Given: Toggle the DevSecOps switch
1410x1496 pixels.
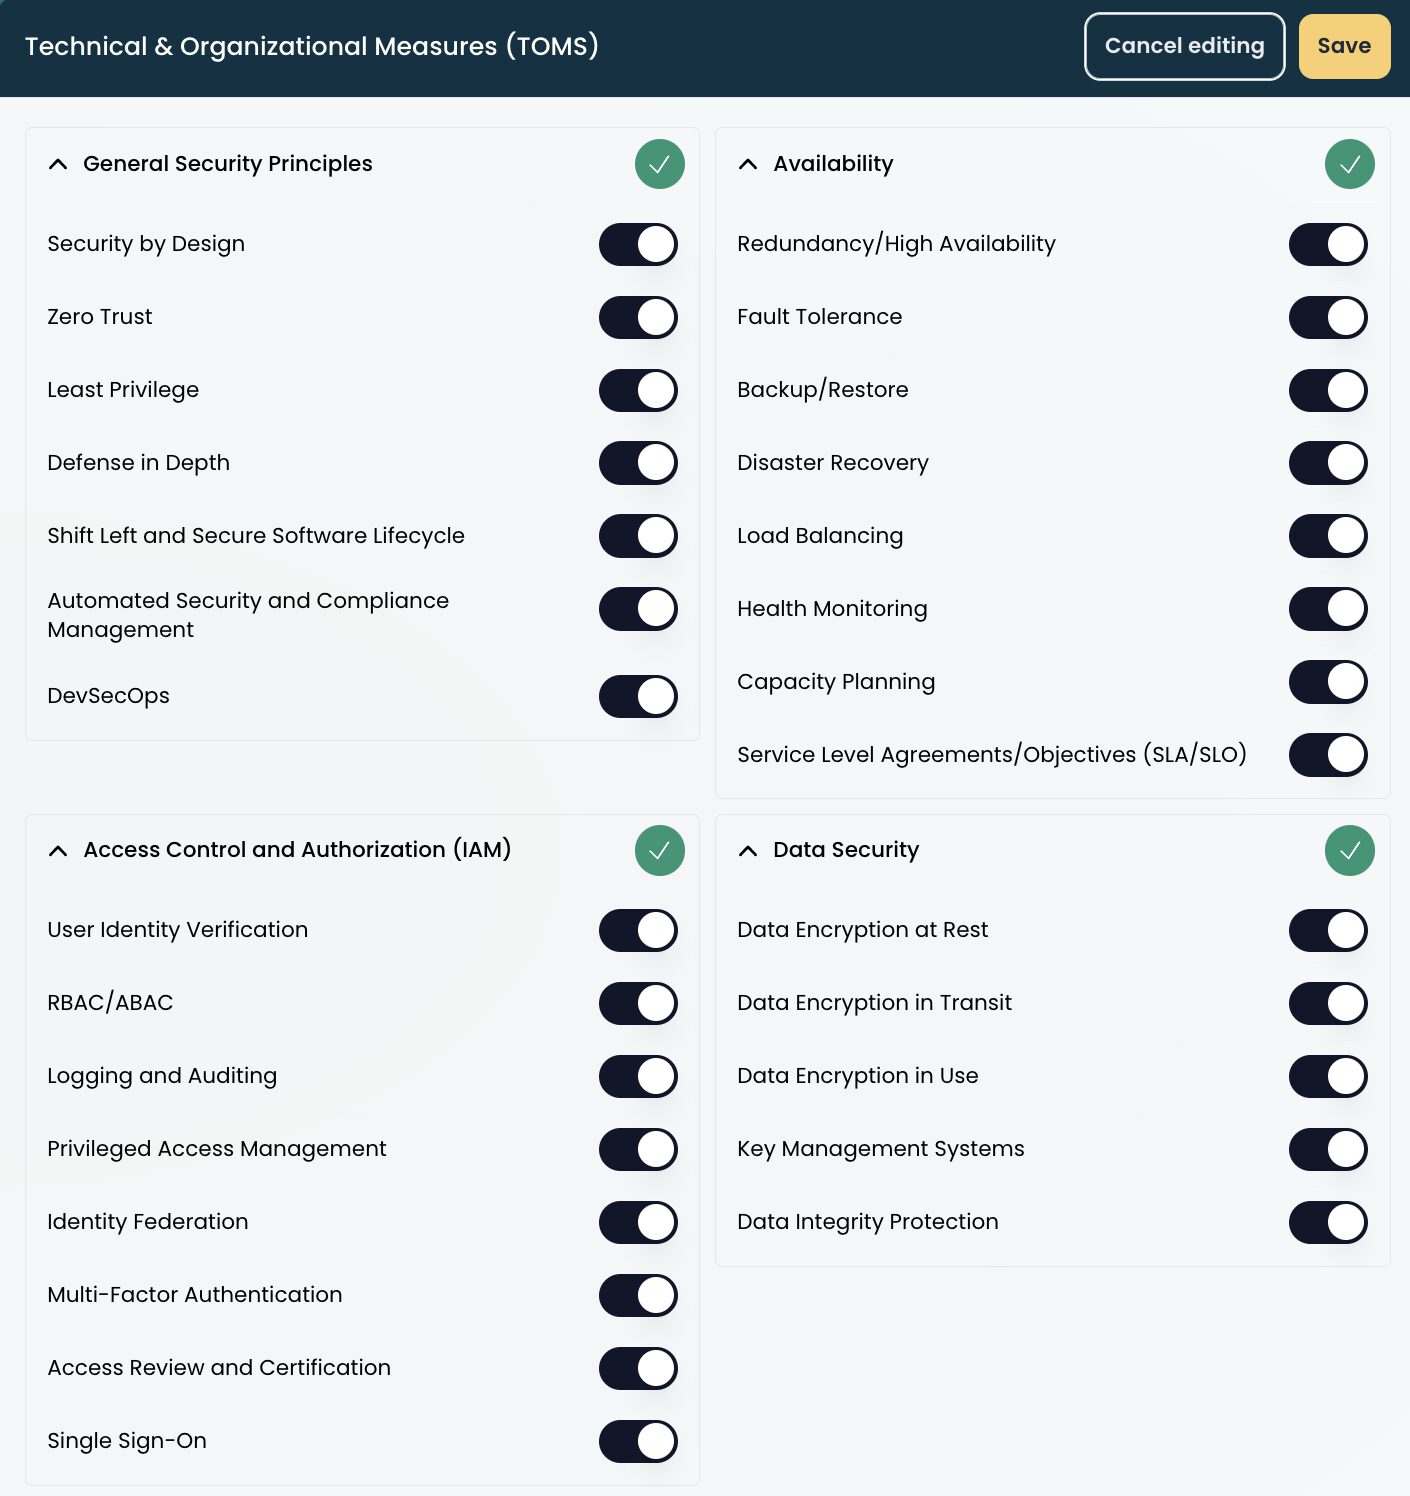Looking at the screenshot, I should 638,697.
